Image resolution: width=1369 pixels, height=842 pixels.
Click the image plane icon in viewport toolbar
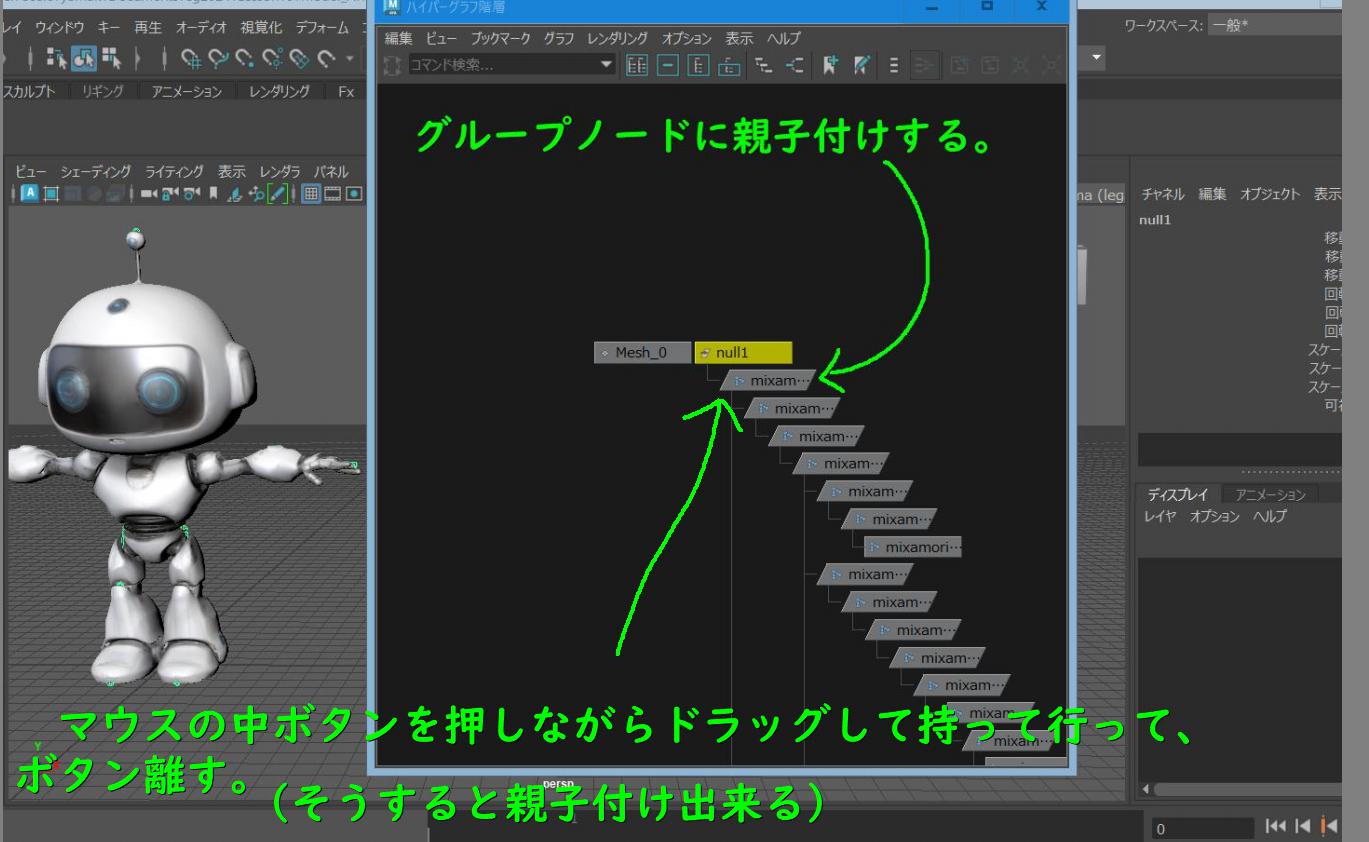coord(234,194)
